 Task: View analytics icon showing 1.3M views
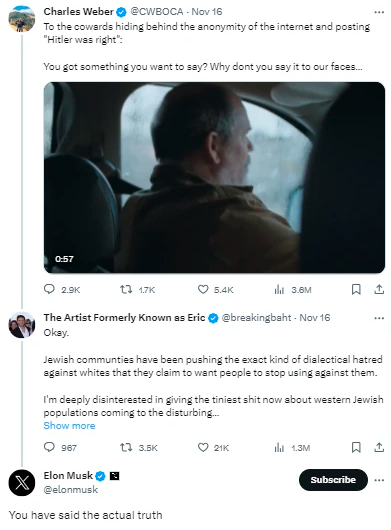279,448
